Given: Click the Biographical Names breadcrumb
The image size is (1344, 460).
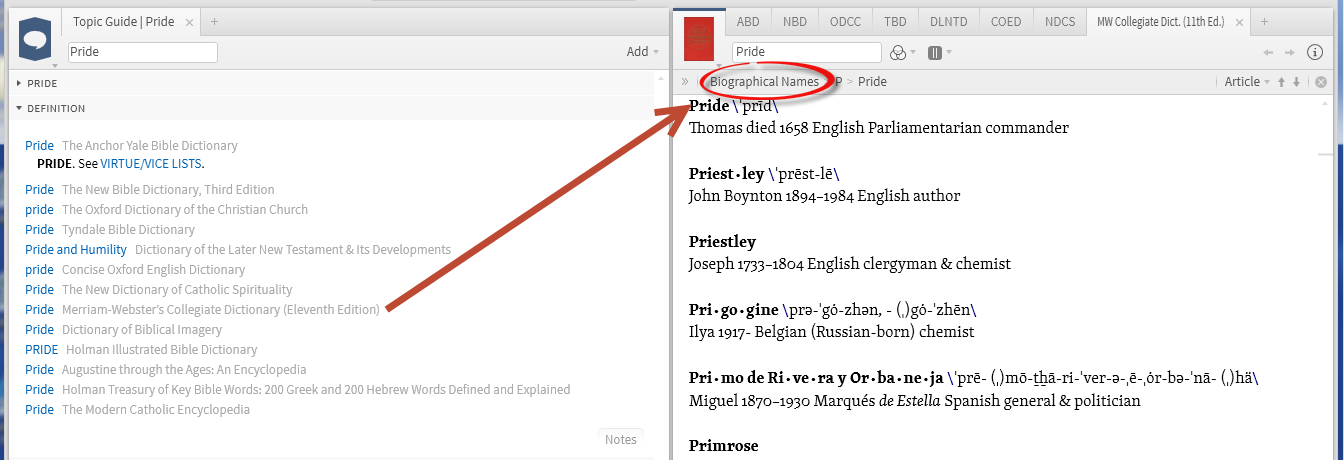Looking at the screenshot, I should (x=765, y=82).
